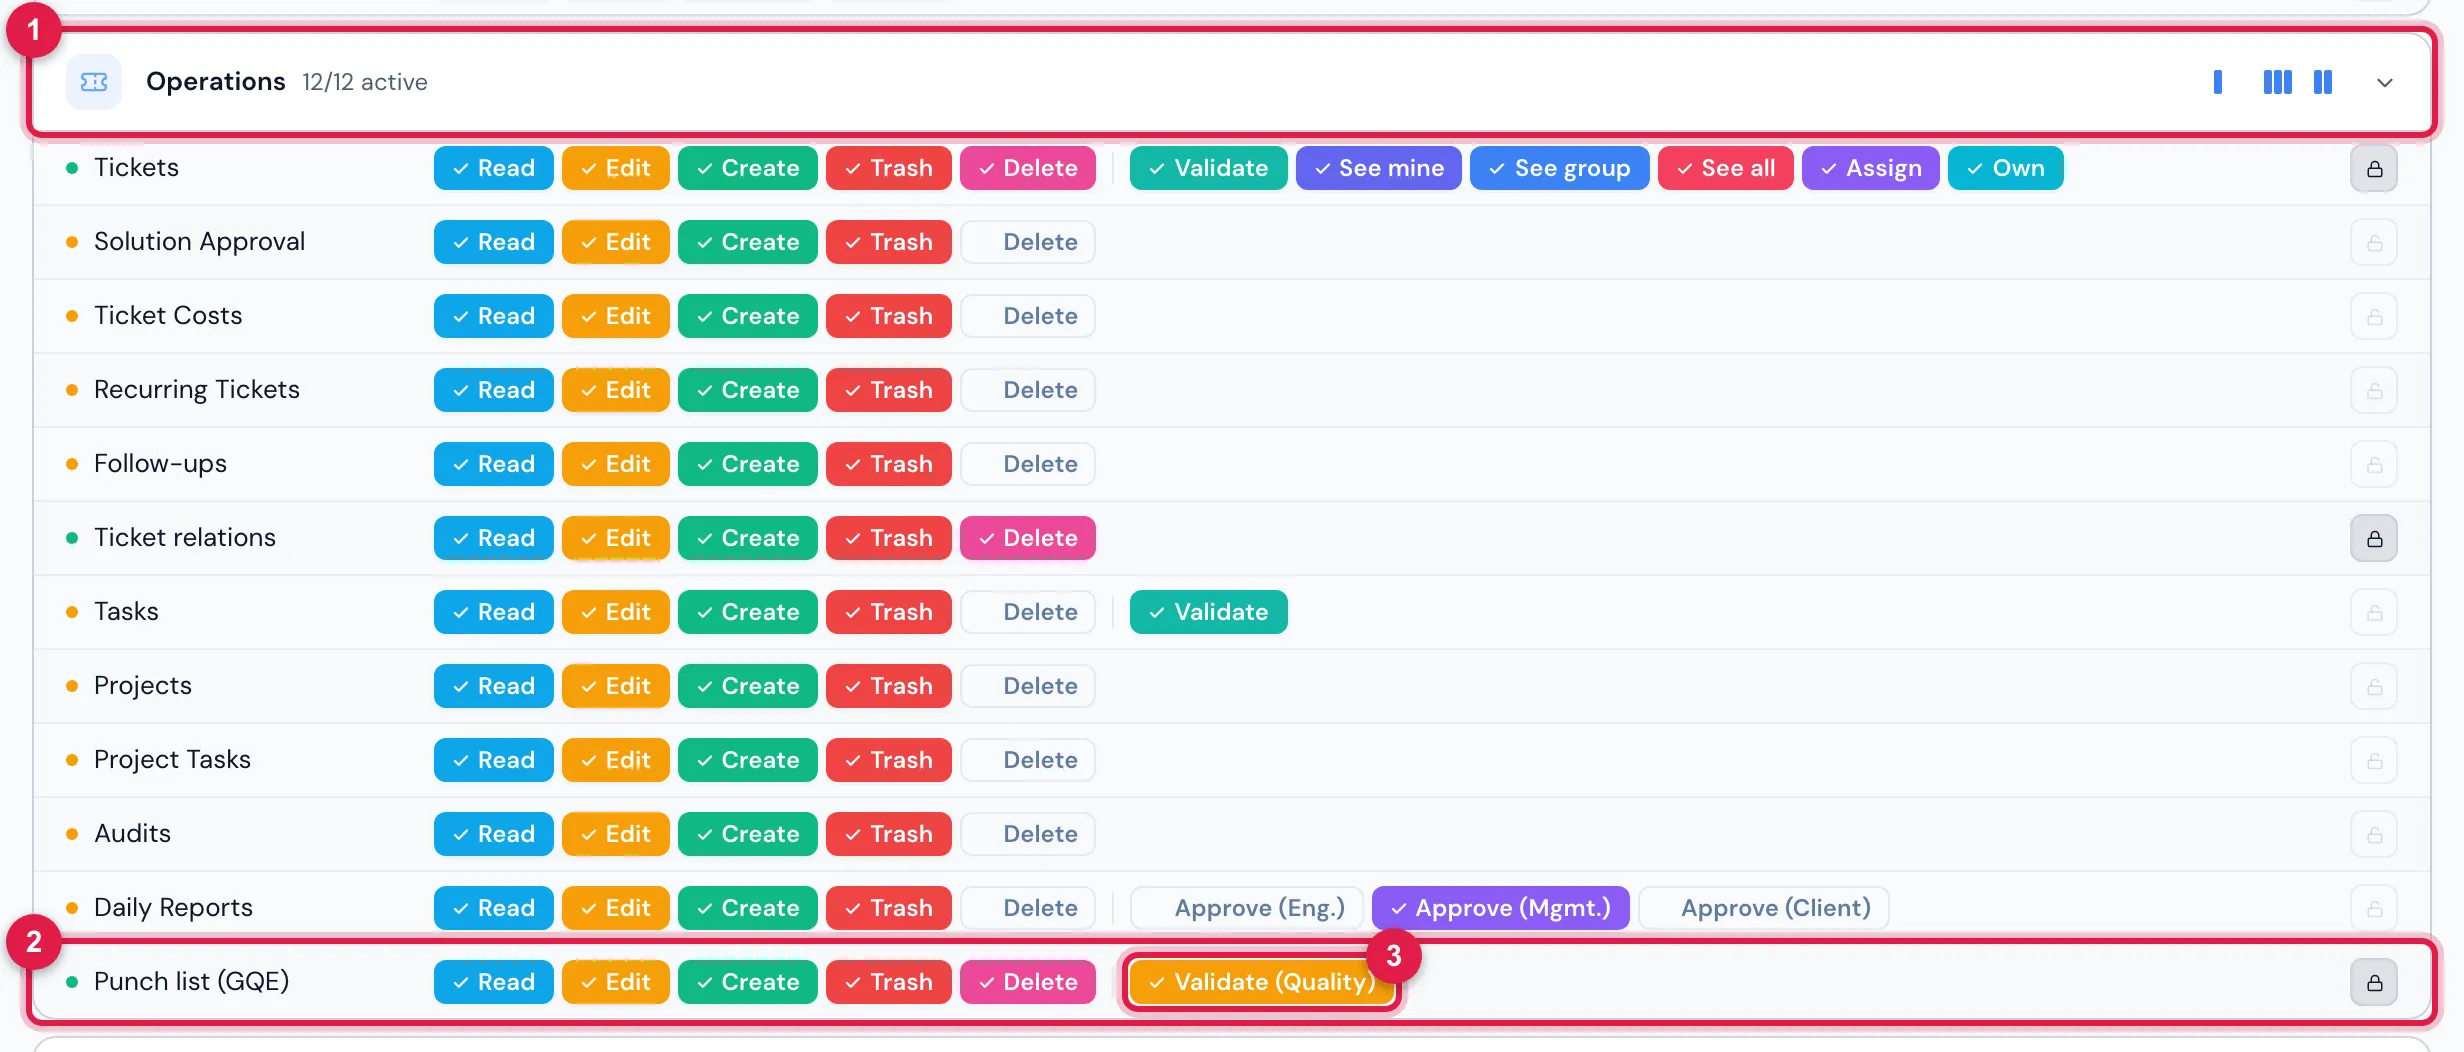Toggle Read permission for Tickets
The width and height of the screenshot is (2464, 1052).
(493, 168)
